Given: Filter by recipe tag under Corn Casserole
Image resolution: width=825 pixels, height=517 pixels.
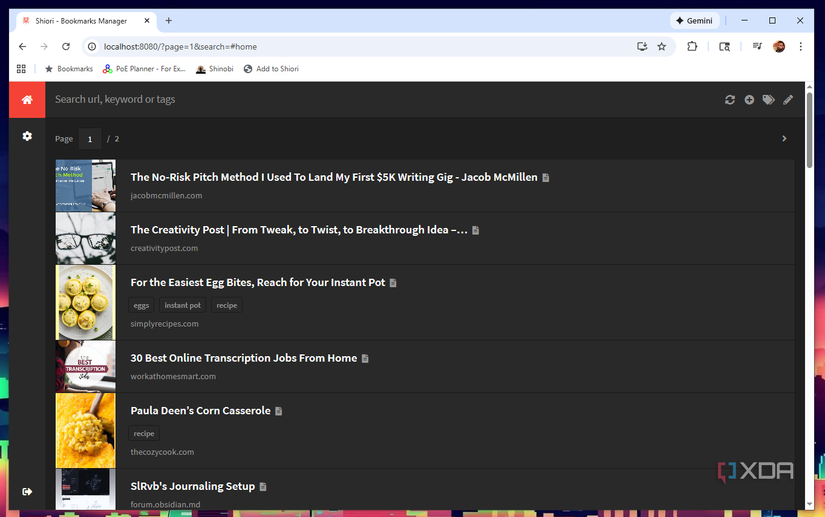Looking at the screenshot, I should [144, 433].
